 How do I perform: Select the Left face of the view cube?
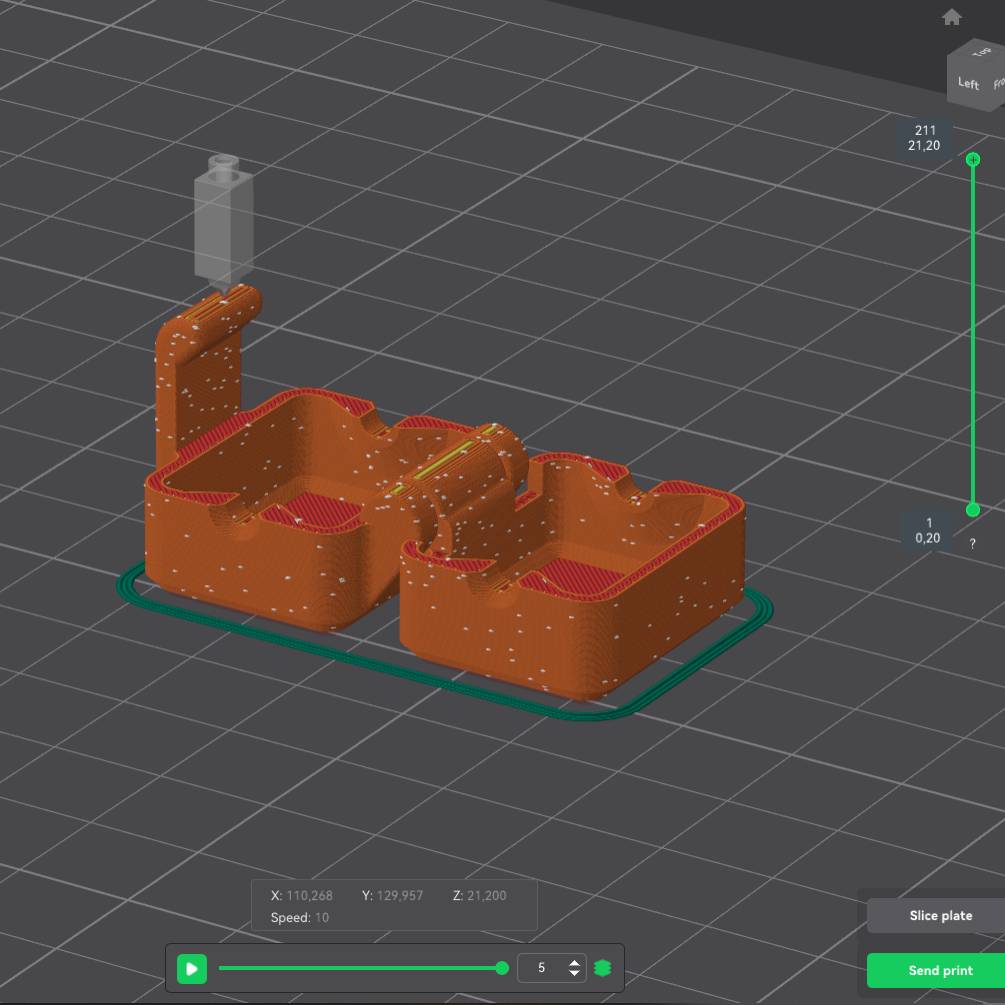[968, 83]
